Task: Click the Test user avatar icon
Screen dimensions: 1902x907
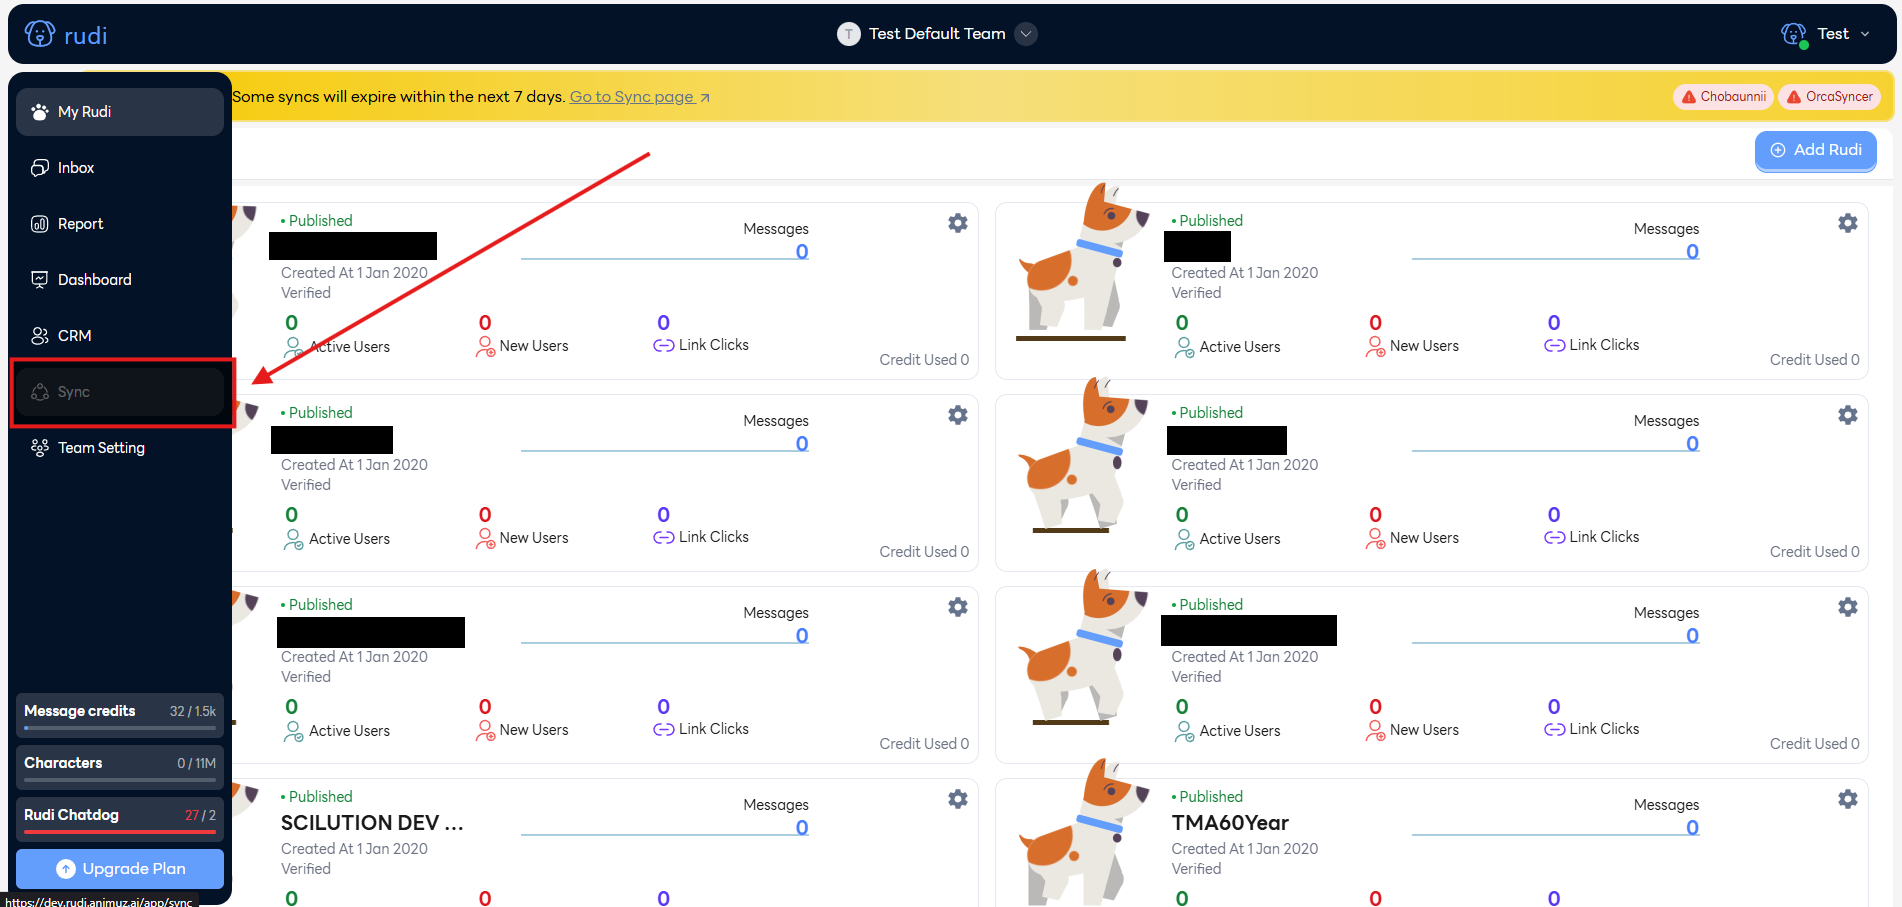Action: (1794, 35)
